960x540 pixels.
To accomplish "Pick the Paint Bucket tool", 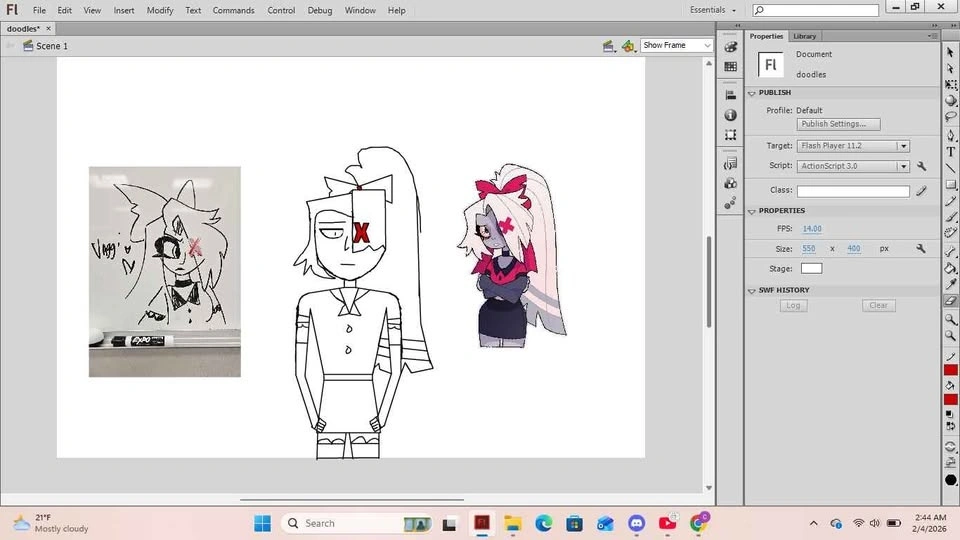I will 951,268.
